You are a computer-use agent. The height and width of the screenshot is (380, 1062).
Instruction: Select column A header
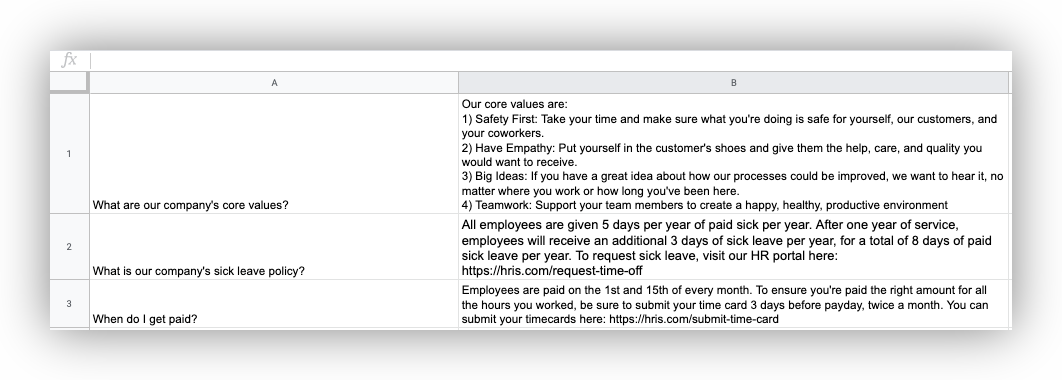coord(274,83)
